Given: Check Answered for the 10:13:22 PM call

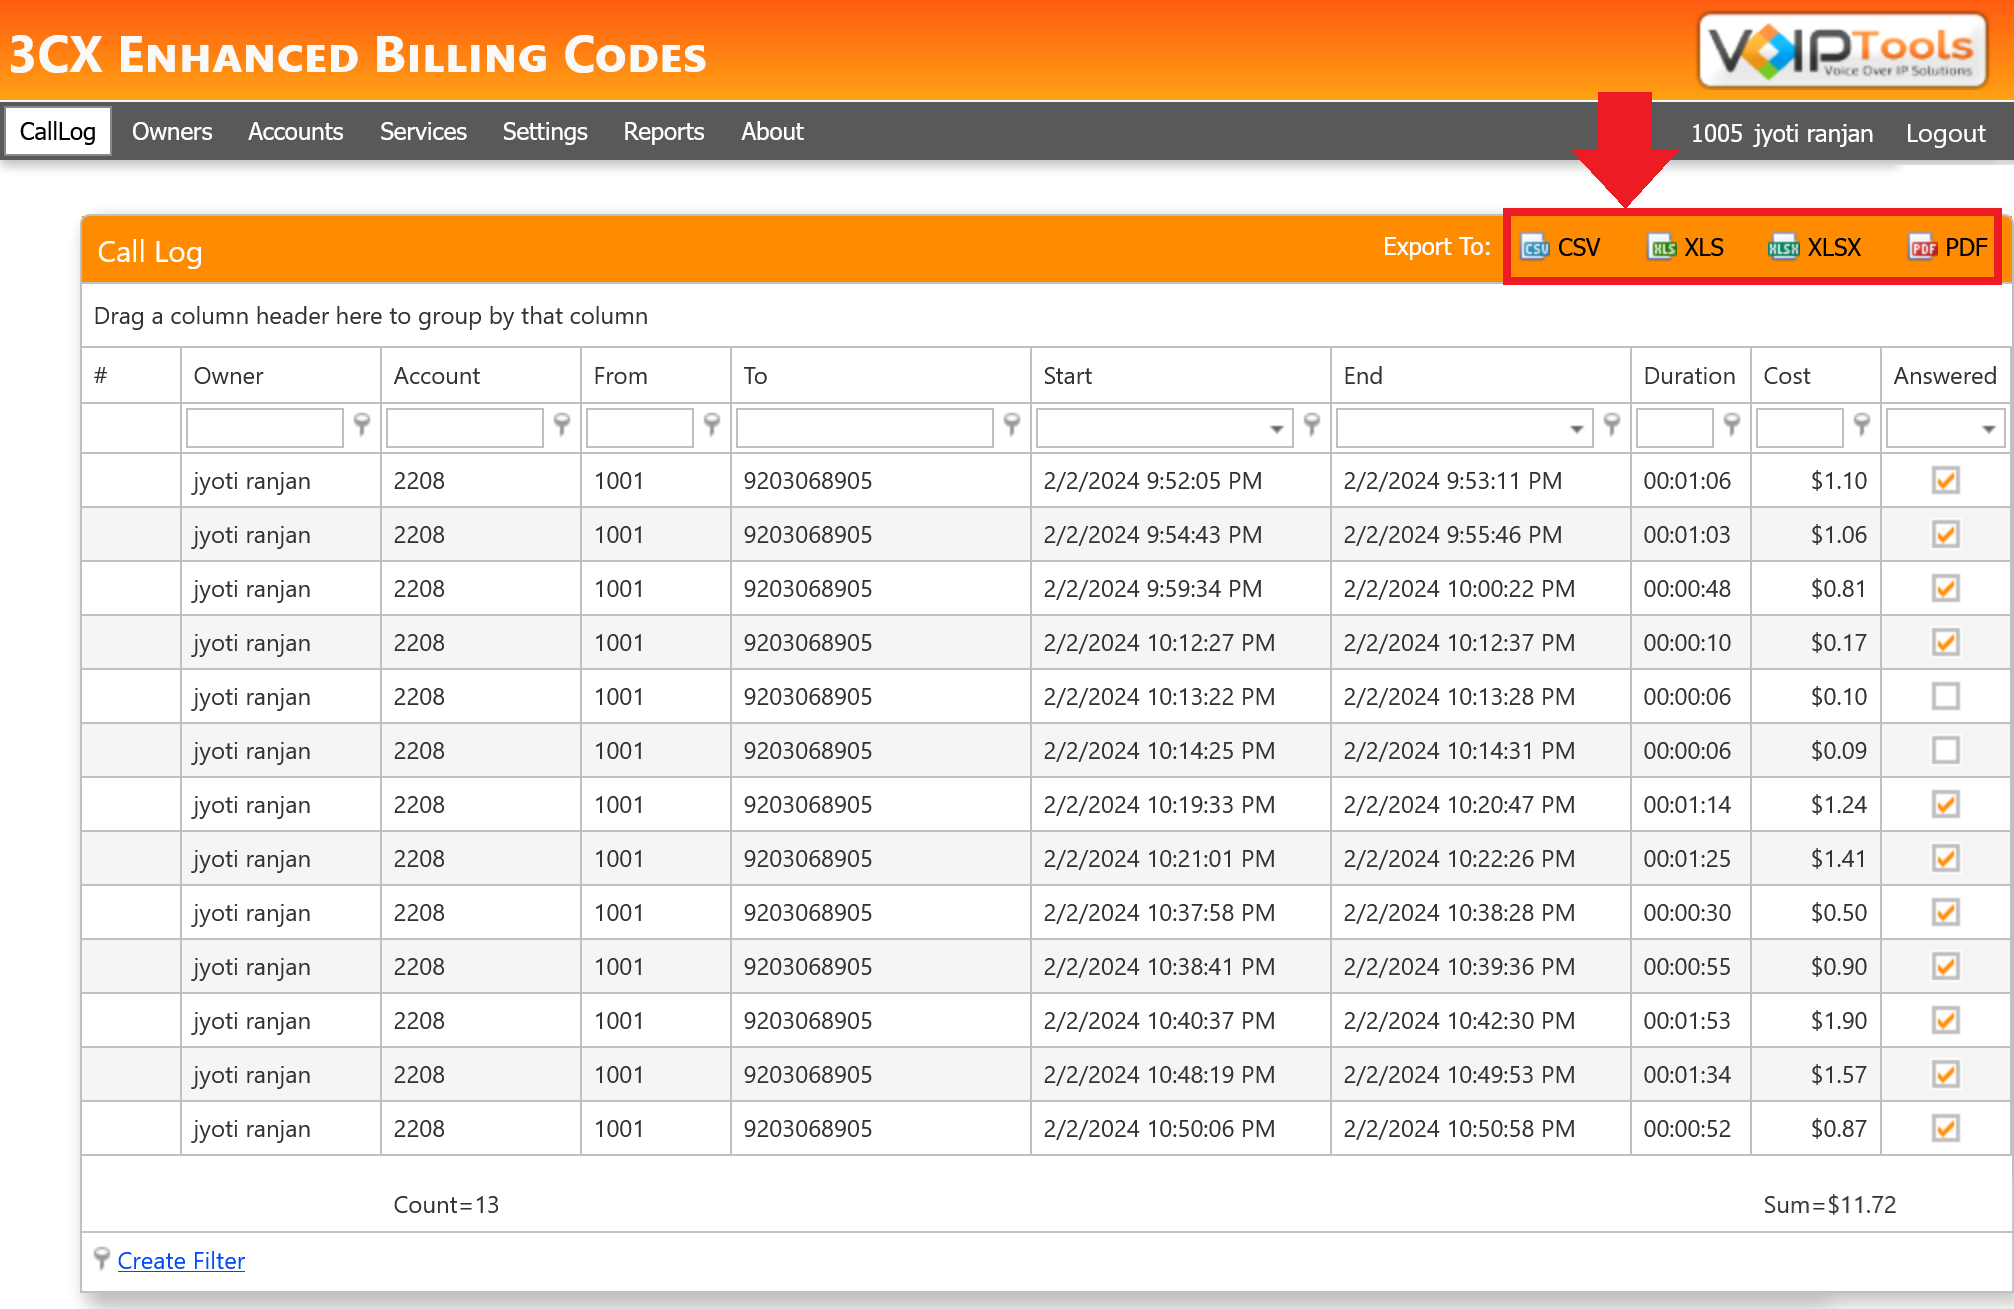Looking at the screenshot, I should pos(1945,697).
